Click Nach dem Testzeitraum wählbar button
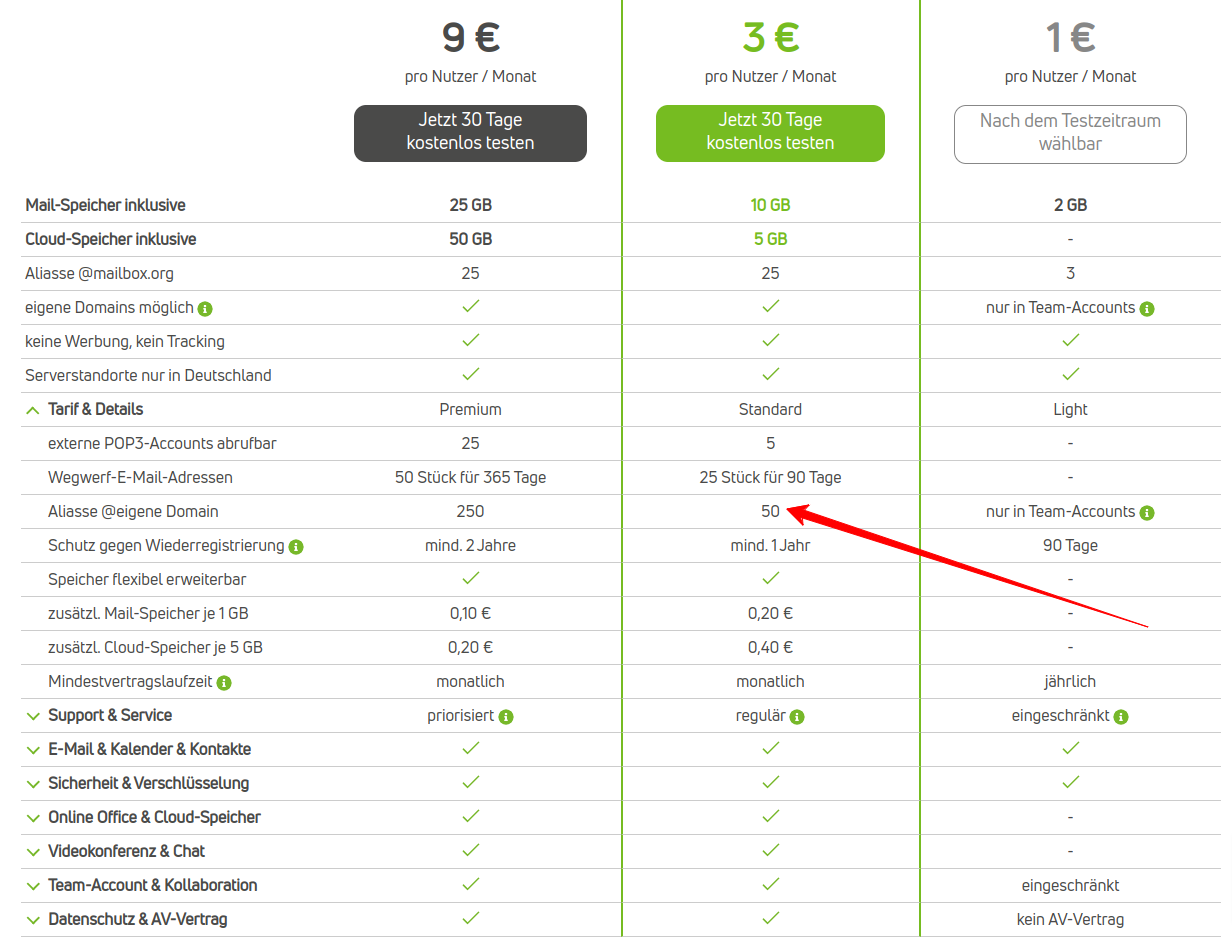The width and height of the screenshot is (1232, 942). tap(1070, 134)
